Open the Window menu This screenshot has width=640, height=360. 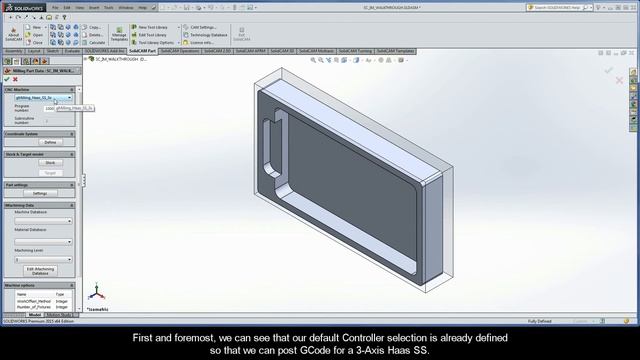click(126, 7)
